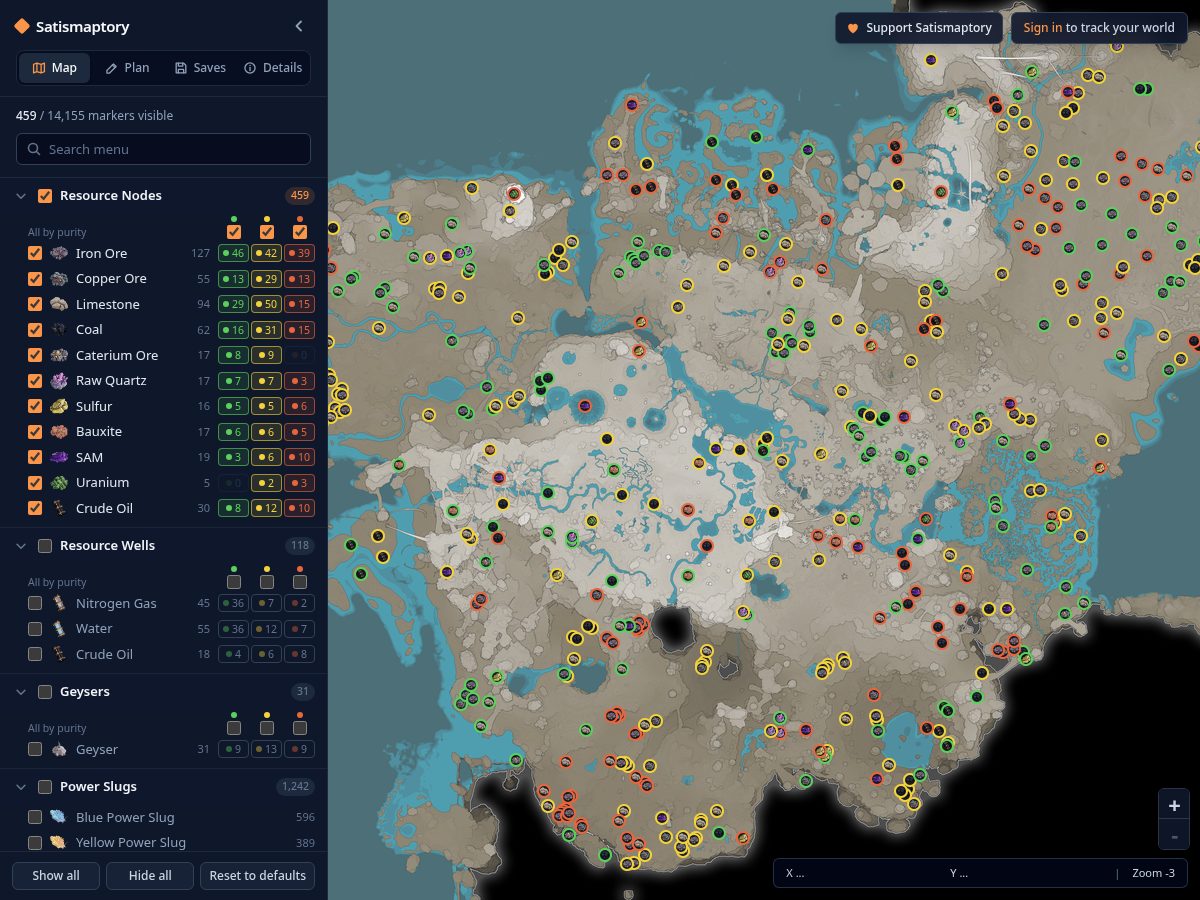Image resolution: width=1200 pixels, height=900 pixels.
Task: Uncheck the Iron Ore checkbox
Action: [x=35, y=253]
